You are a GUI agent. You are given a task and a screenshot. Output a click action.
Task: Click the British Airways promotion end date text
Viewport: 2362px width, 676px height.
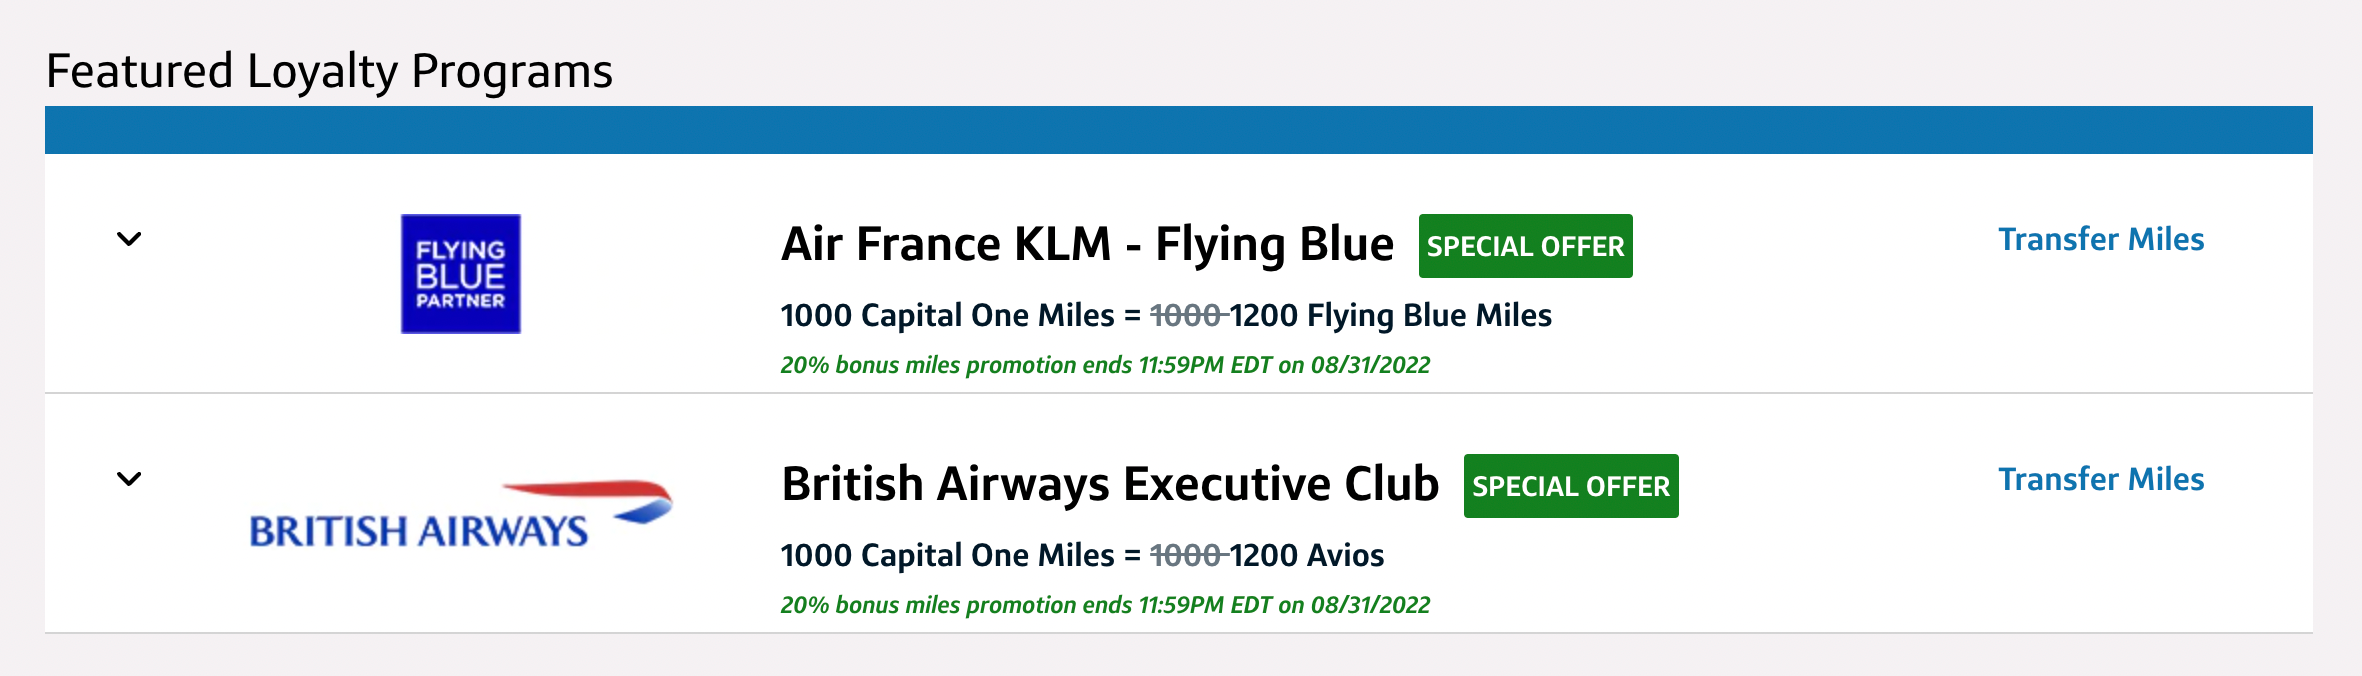(1106, 605)
